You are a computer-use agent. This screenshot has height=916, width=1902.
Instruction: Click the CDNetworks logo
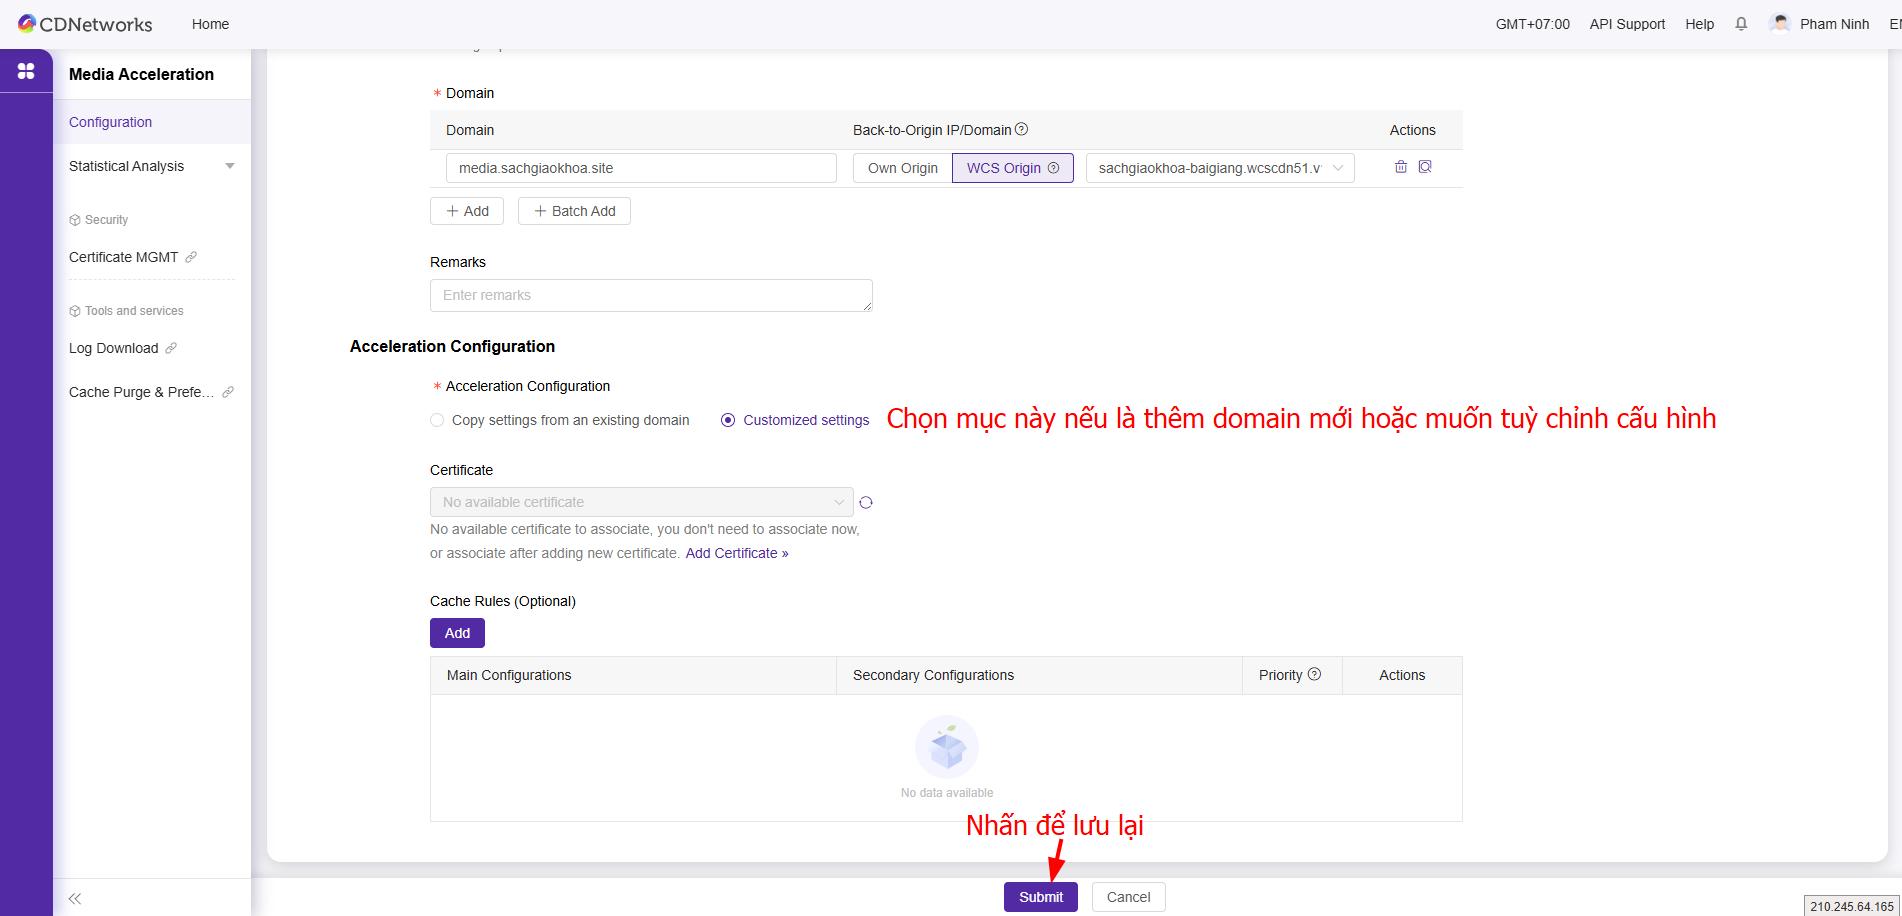click(85, 24)
